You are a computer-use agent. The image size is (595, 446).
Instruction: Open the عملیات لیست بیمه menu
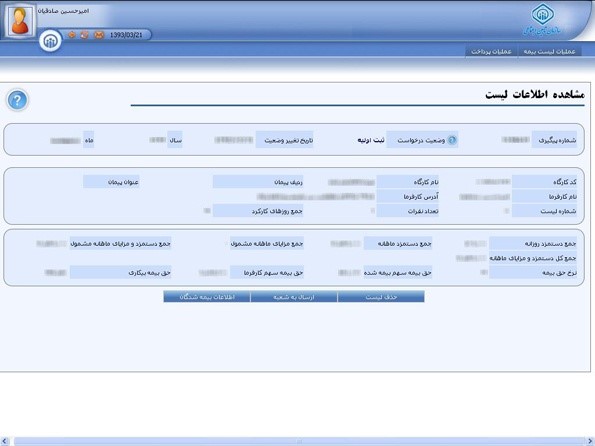click(549, 51)
